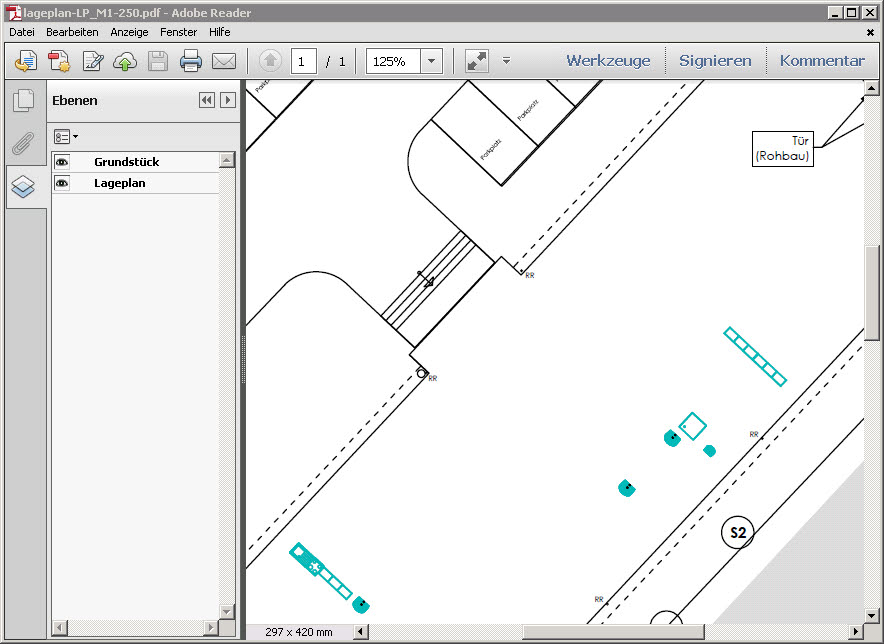Open a file with the toolbar icon
884x644 pixels.
click(x=26, y=61)
